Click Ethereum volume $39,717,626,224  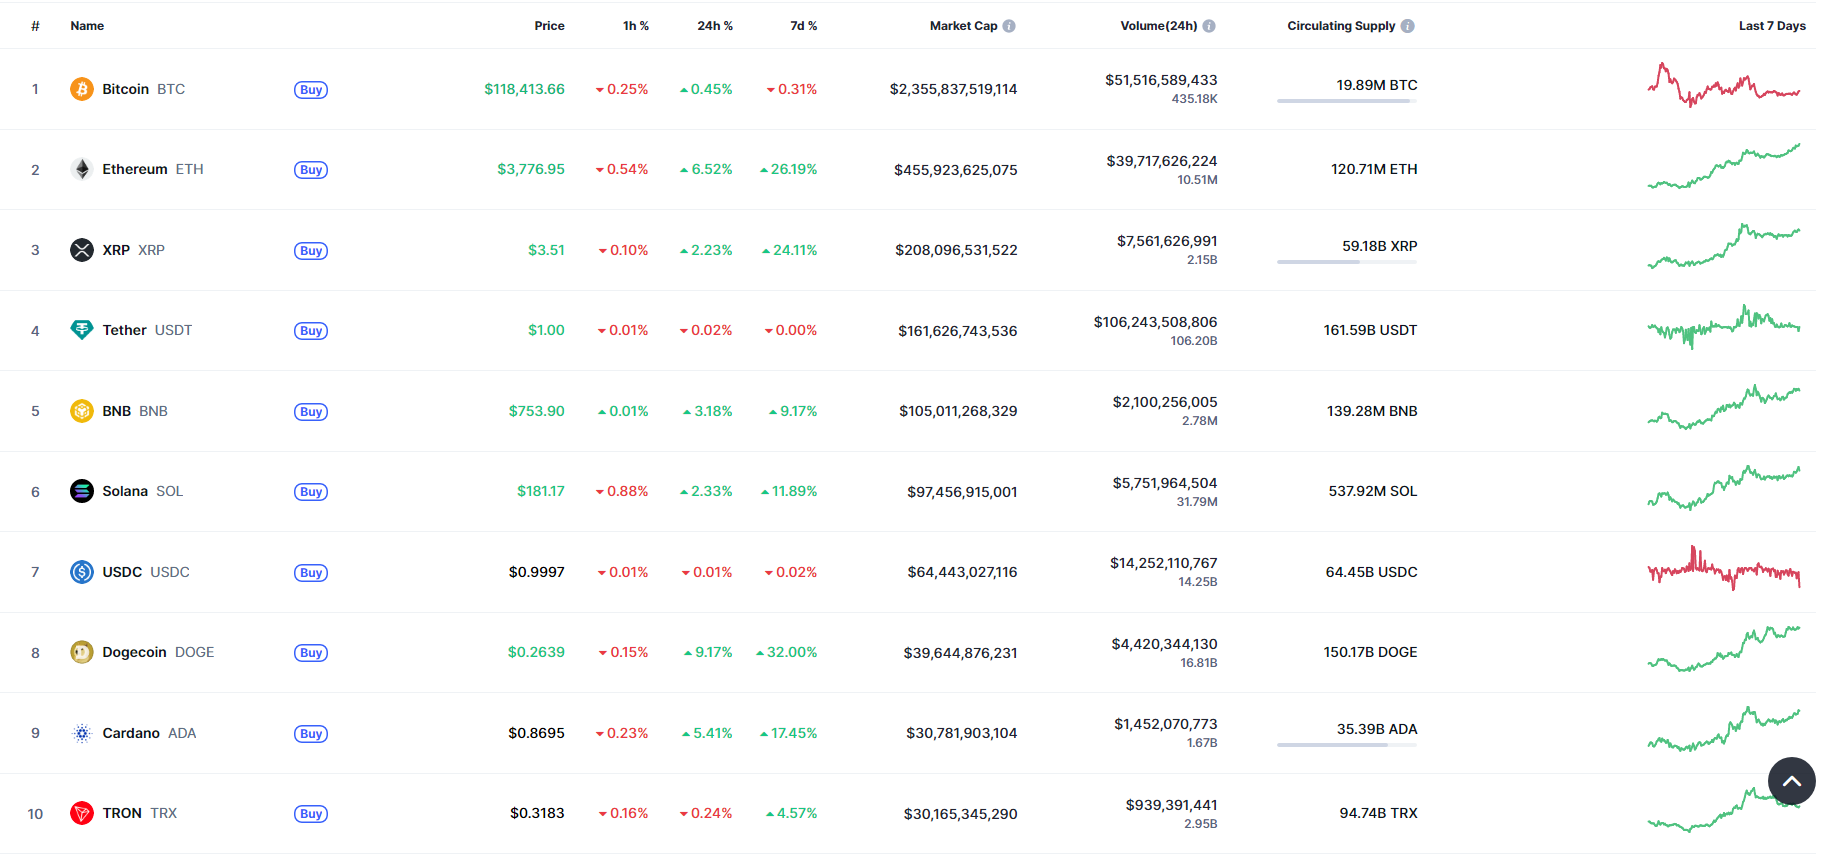pos(1162,161)
